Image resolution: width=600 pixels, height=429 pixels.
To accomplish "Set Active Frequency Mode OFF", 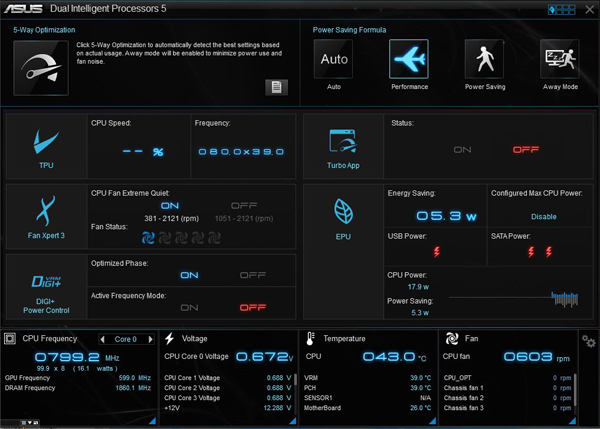I will pyautogui.click(x=253, y=308).
